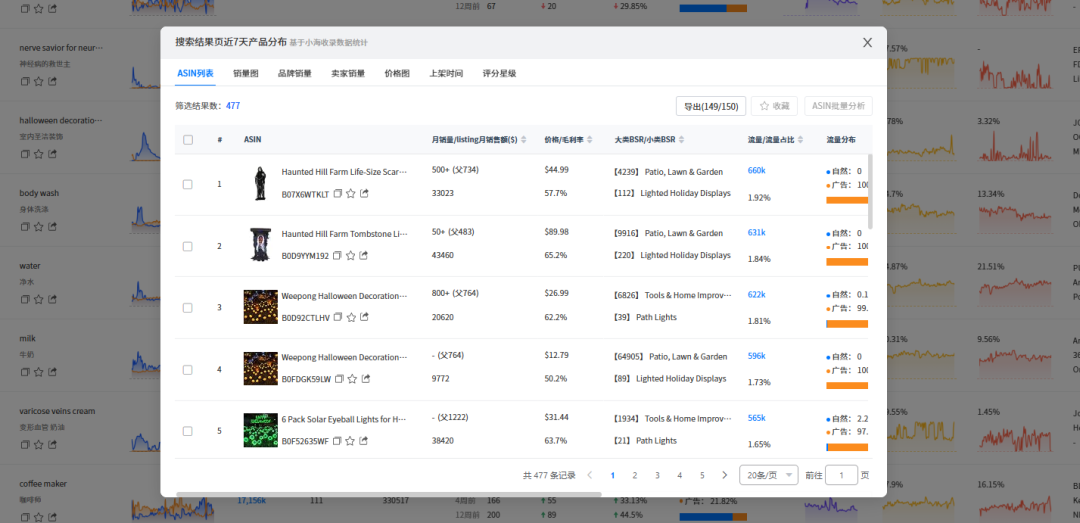Go to page 5 in pagination
This screenshot has width=1080, height=523.
pos(702,475)
